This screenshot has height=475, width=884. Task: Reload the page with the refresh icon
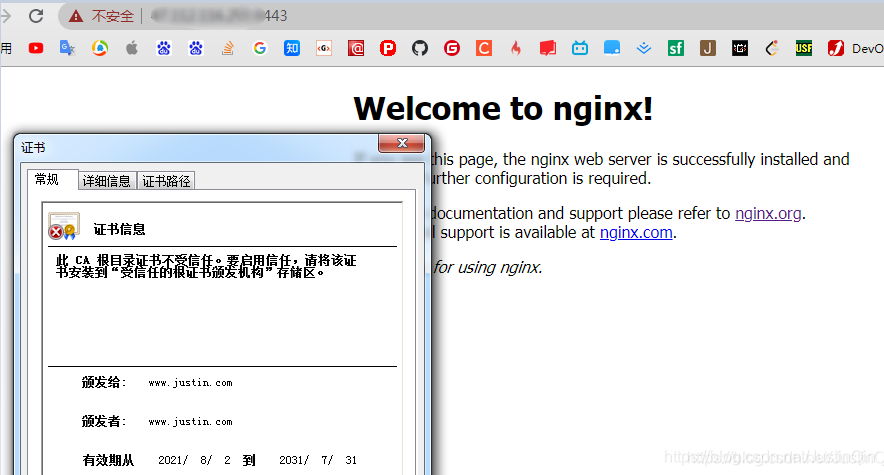[x=36, y=16]
